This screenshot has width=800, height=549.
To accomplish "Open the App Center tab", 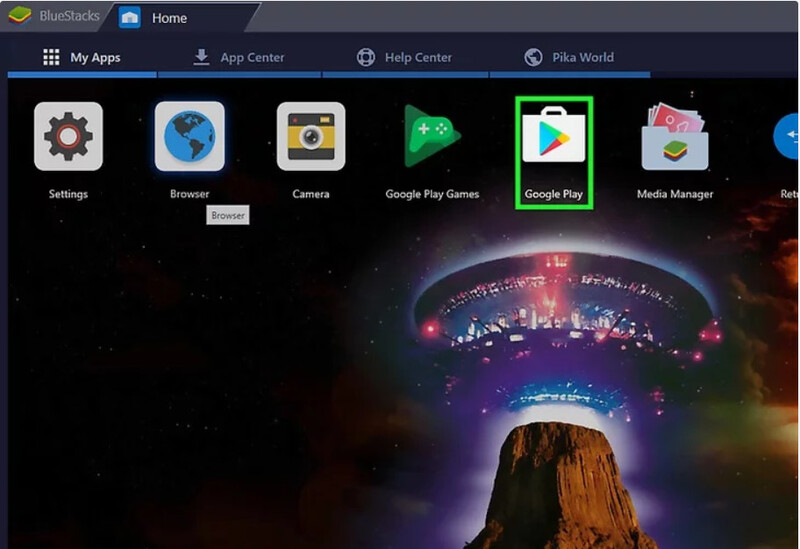I will (239, 57).
